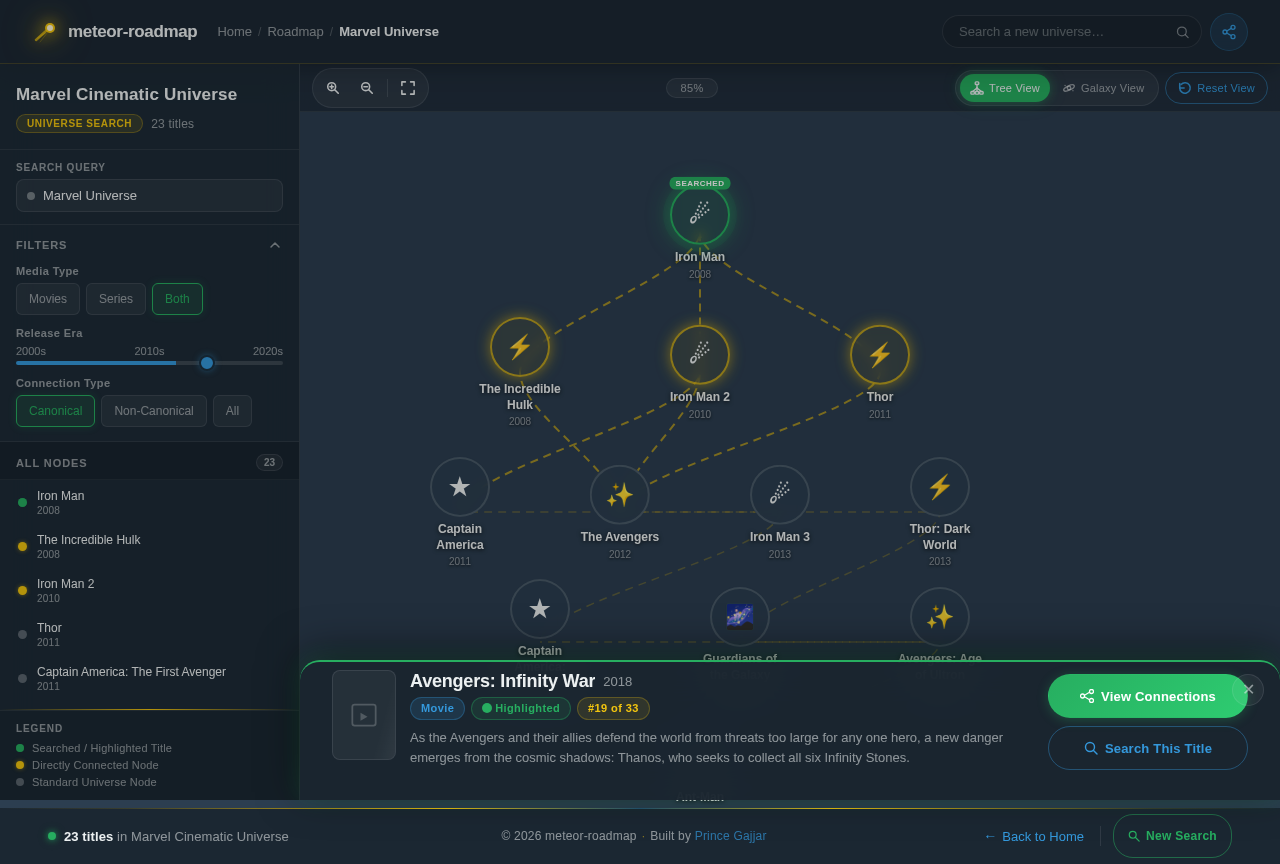Enable the Movies media type filter
Image resolution: width=1280 pixels, height=864 pixels.
tap(47, 298)
